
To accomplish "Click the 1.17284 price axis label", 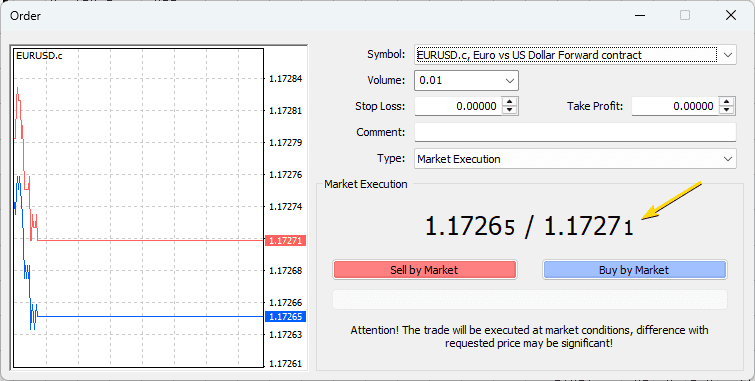I will tap(286, 79).
